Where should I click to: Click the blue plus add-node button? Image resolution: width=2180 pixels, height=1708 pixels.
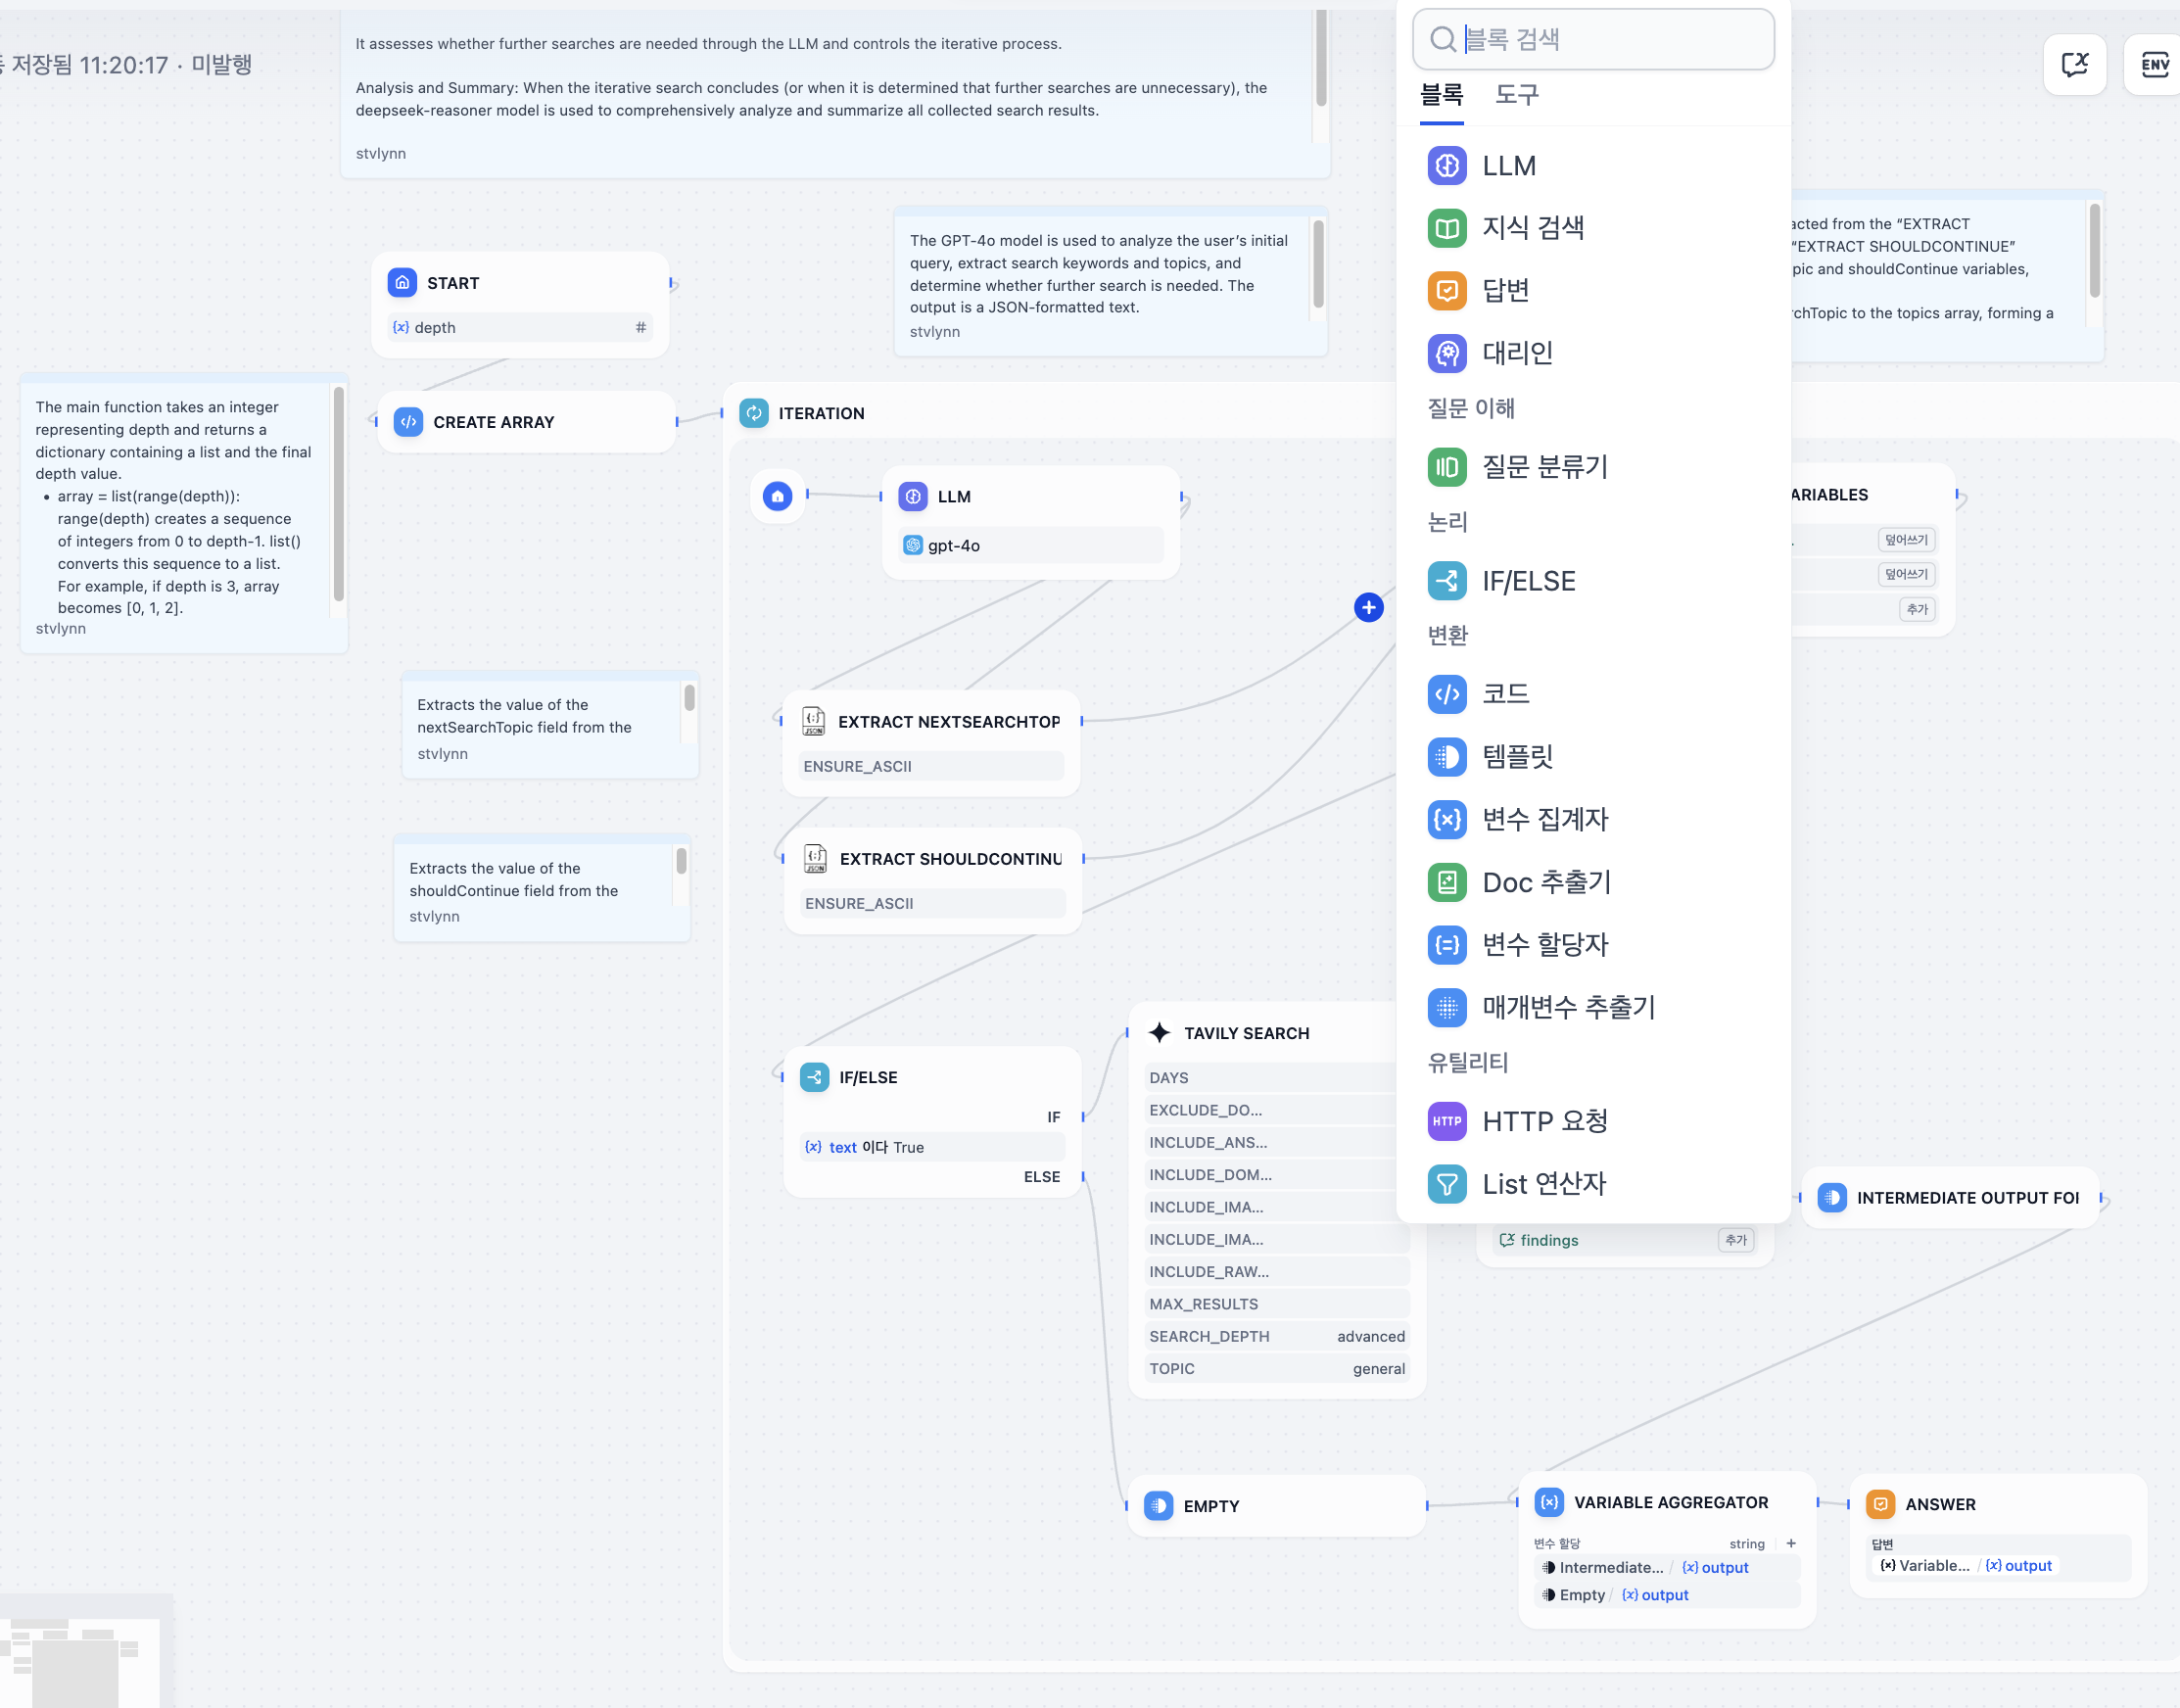1368,607
